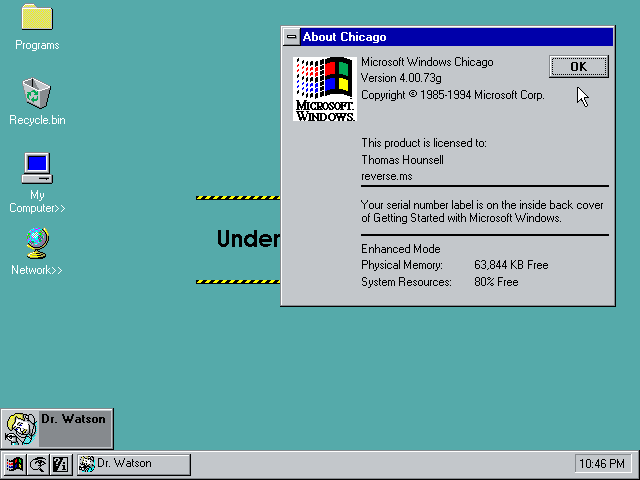Activate the Dr. Watson taskbar button

coord(134,464)
